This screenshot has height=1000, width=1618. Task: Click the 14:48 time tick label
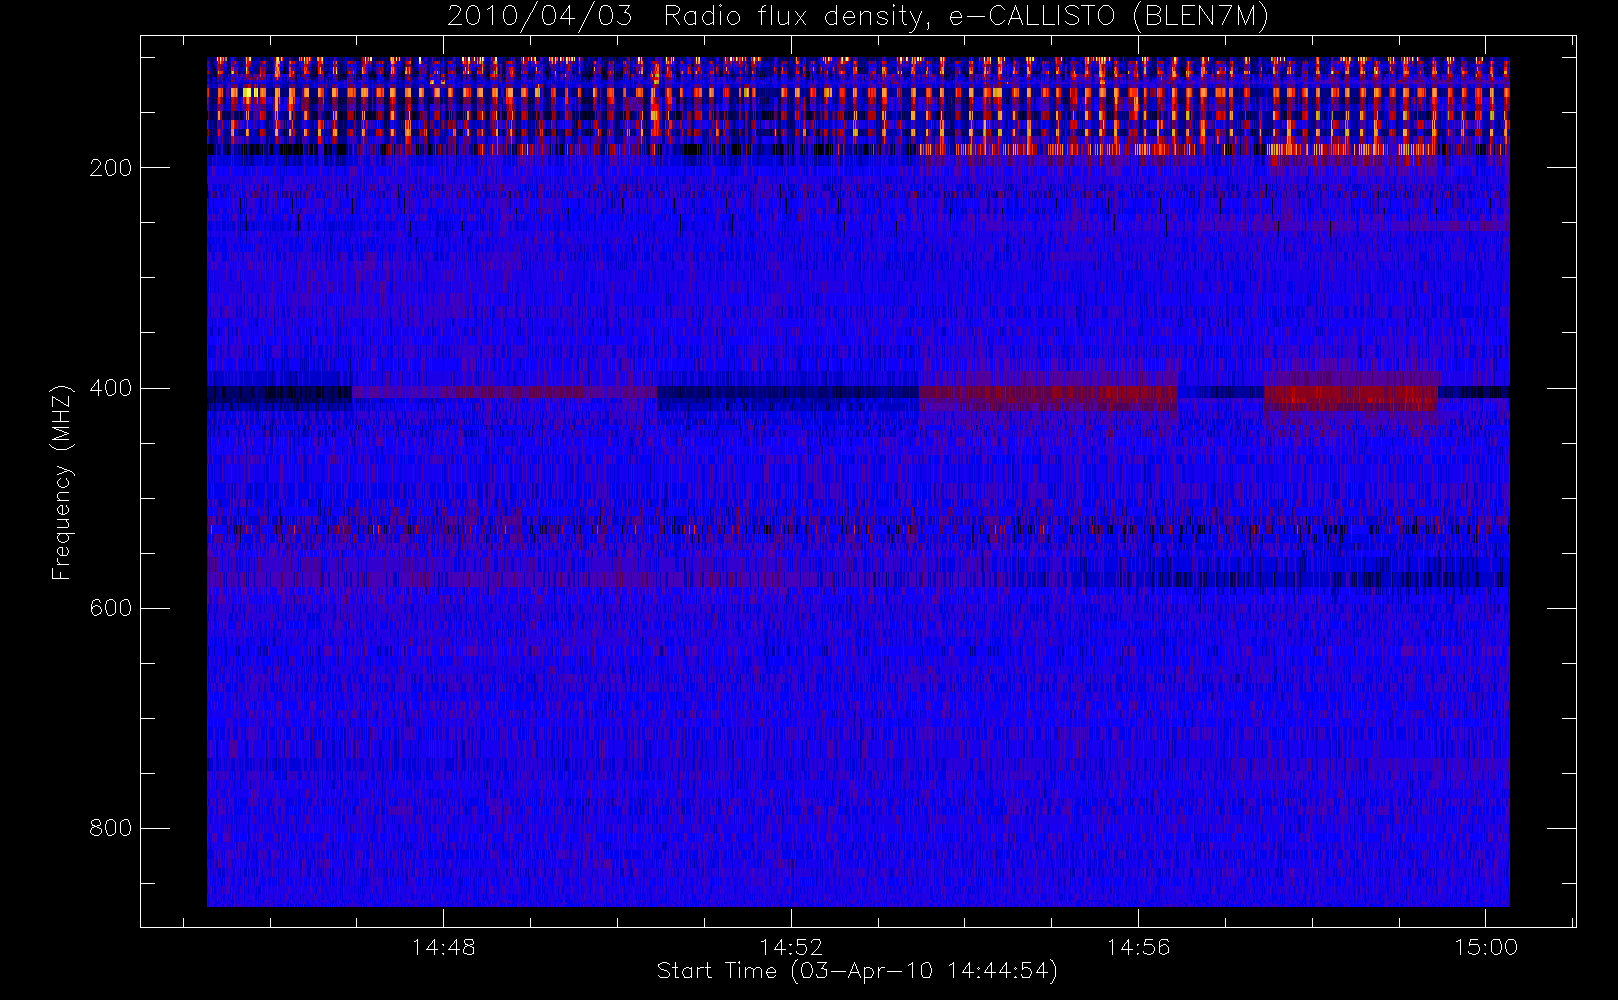443,947
